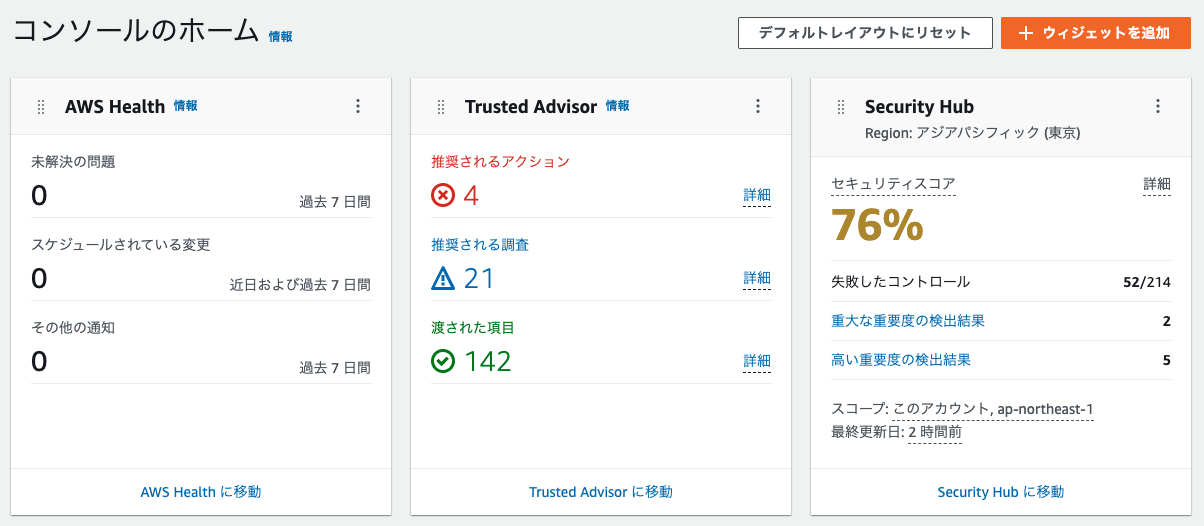This screenshot has width=1204, height=526.
Task: Click the 未解決の問題 label
Action: [73, 162]
